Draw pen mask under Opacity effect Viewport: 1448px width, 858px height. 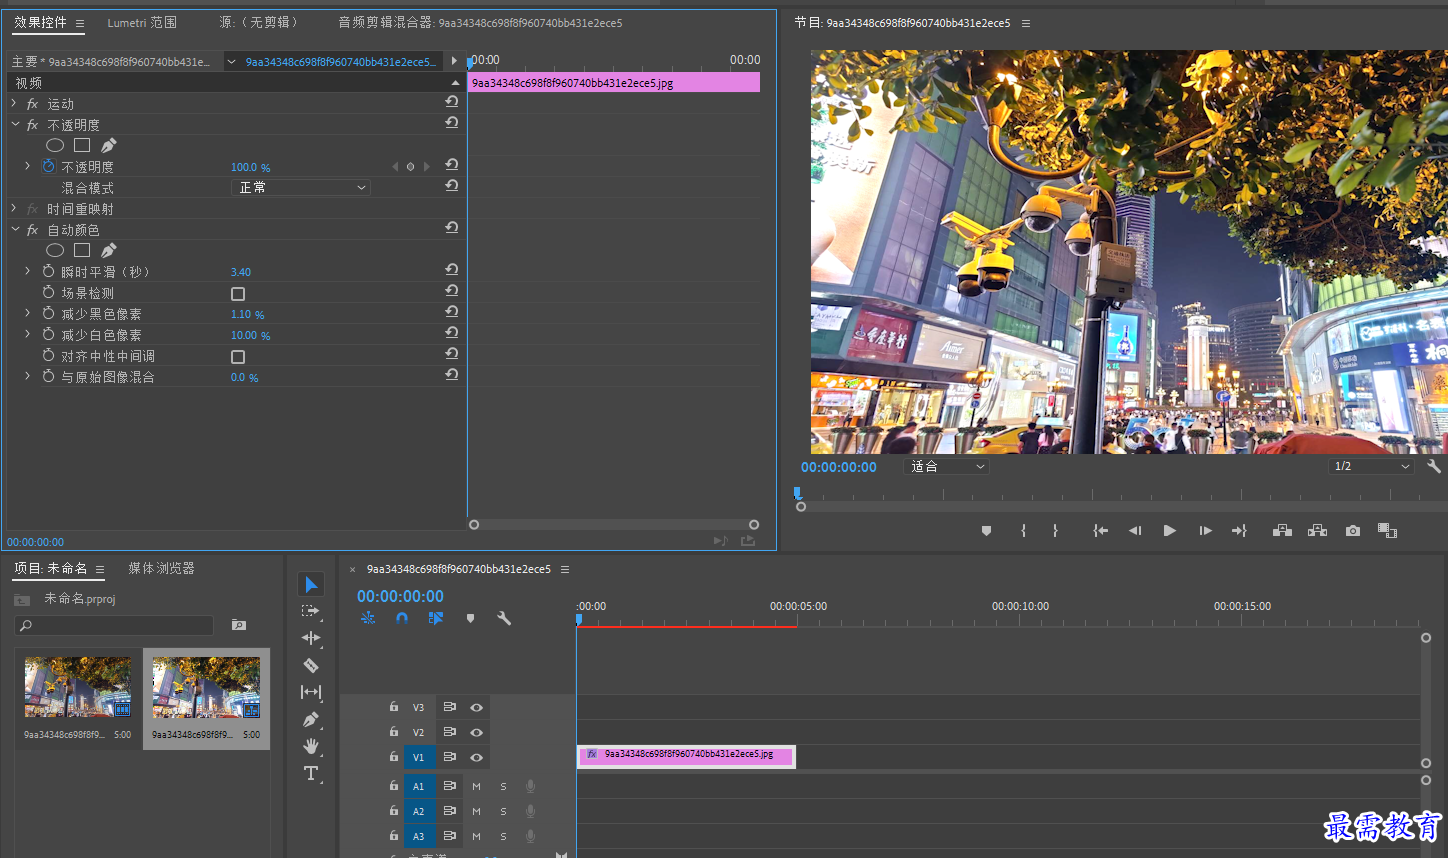(108, 145)
